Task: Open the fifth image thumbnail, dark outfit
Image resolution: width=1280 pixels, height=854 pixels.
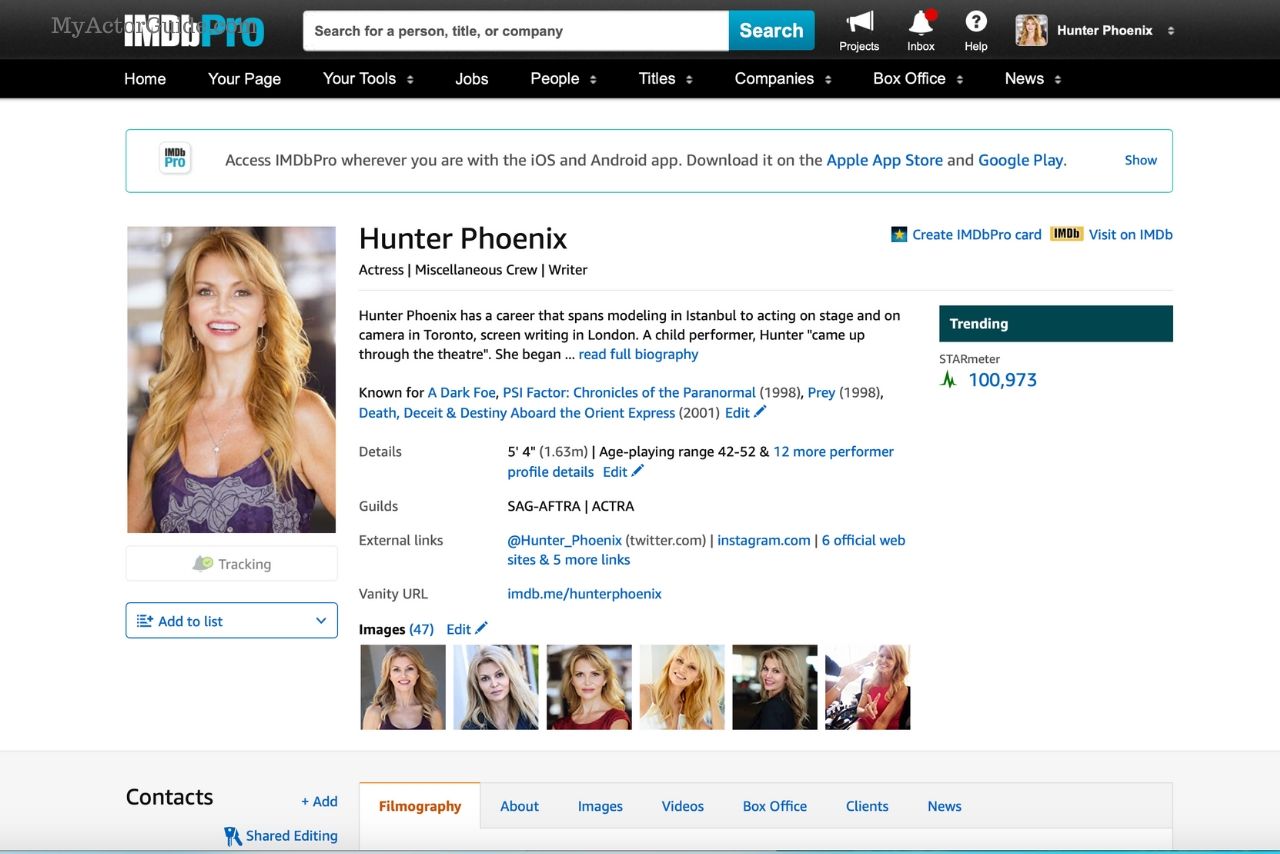Action: point(775,687)
